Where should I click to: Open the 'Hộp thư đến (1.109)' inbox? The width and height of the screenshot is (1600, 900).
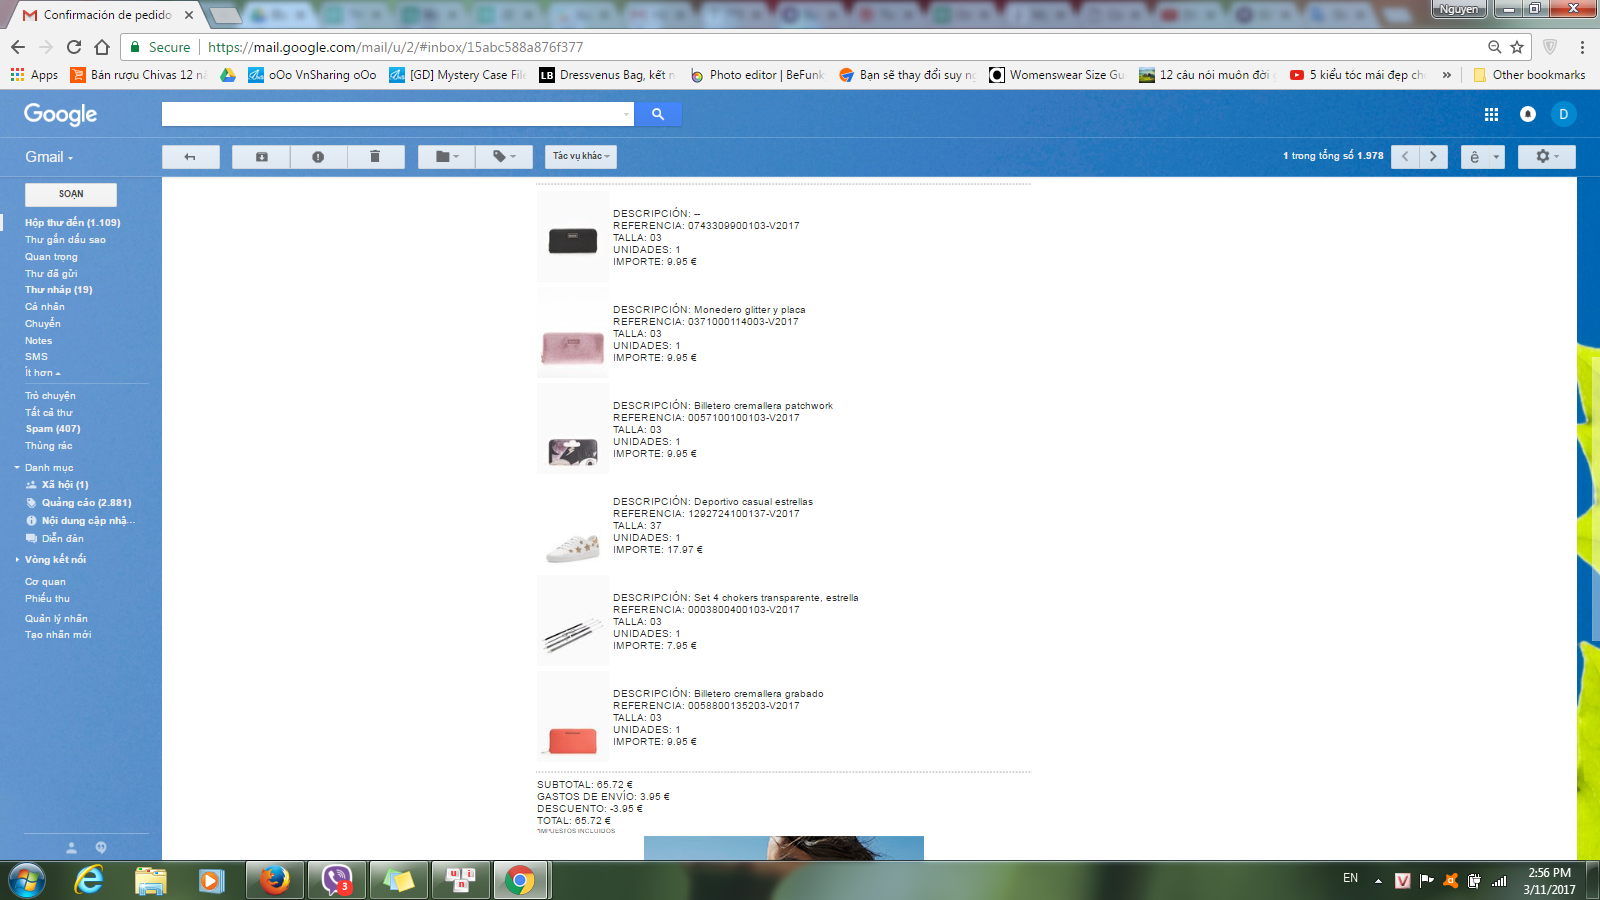pos(72,223)
